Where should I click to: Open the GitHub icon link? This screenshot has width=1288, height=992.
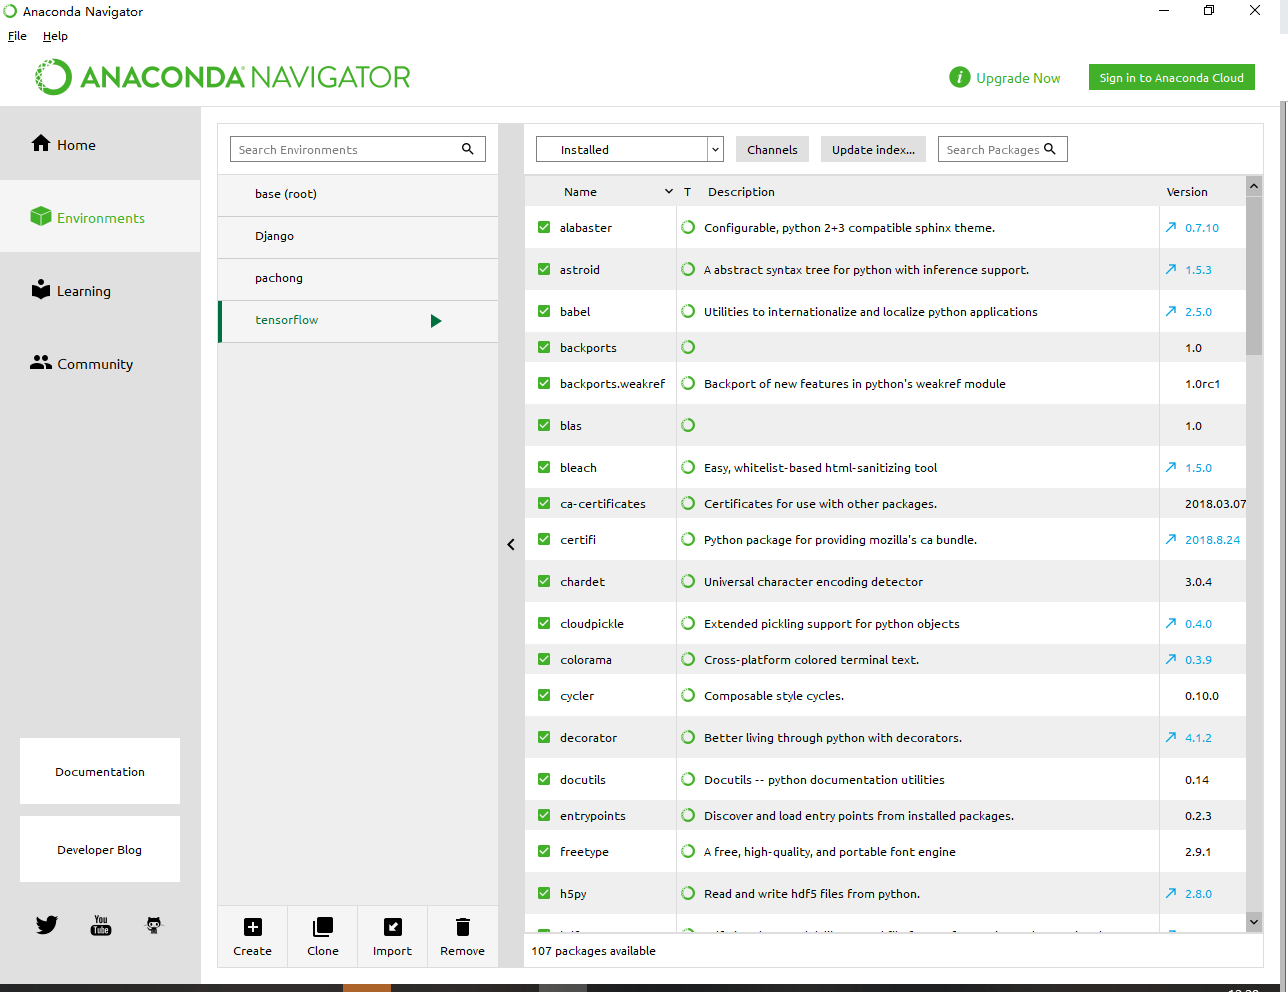[154, 925]
